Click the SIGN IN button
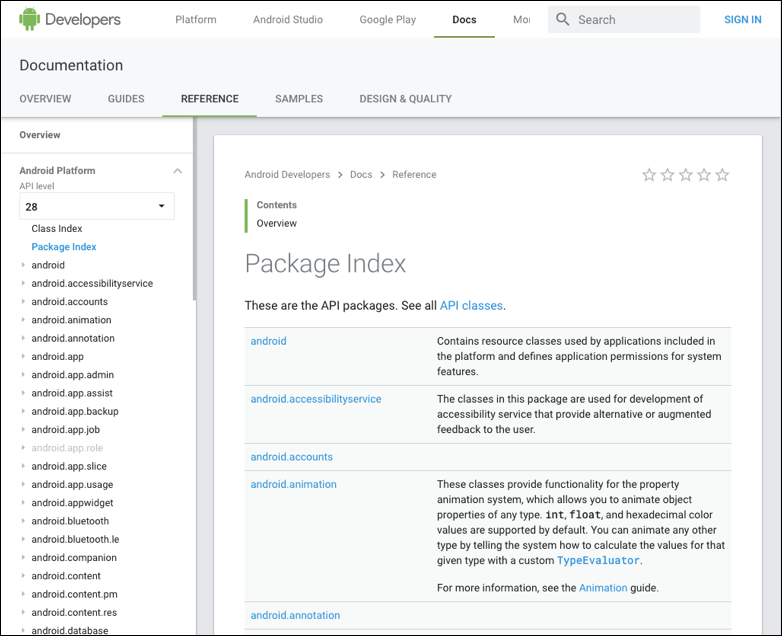782x636 pixels. (743, 19)
